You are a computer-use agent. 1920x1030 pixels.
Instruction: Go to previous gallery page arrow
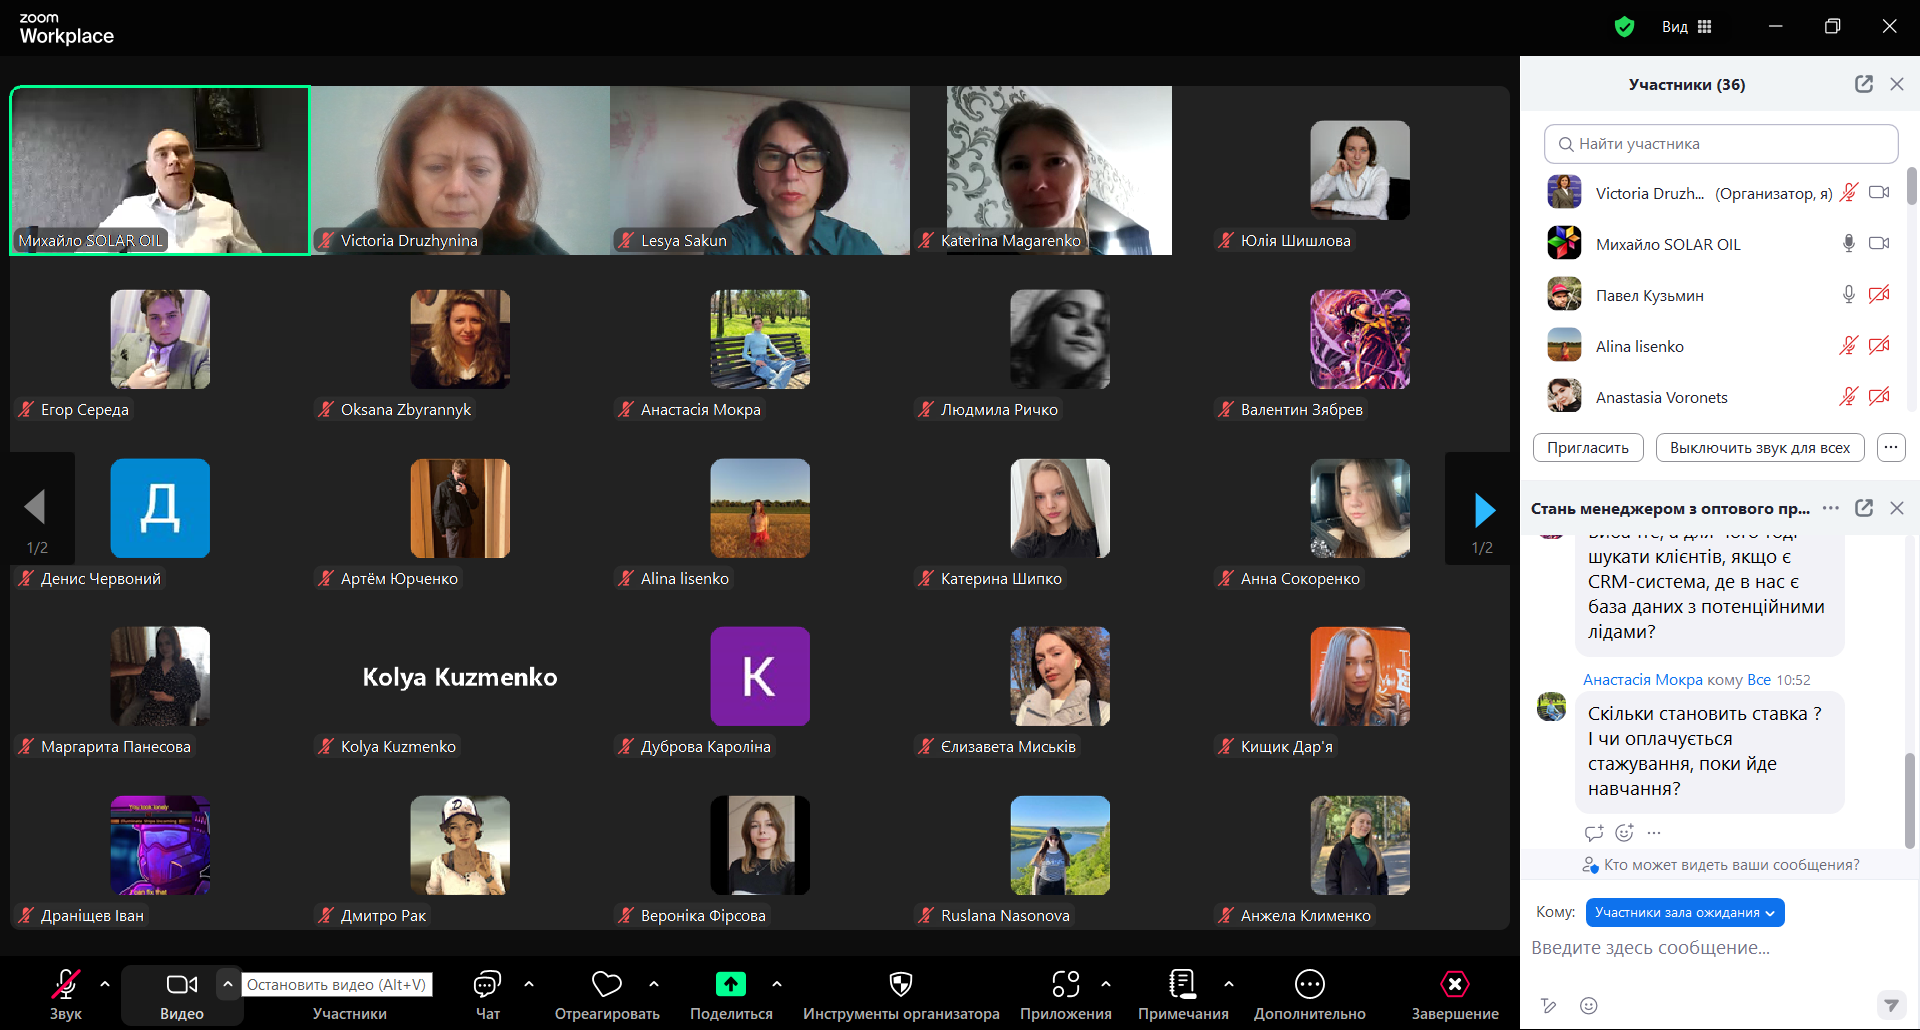[x=35, y=507]
